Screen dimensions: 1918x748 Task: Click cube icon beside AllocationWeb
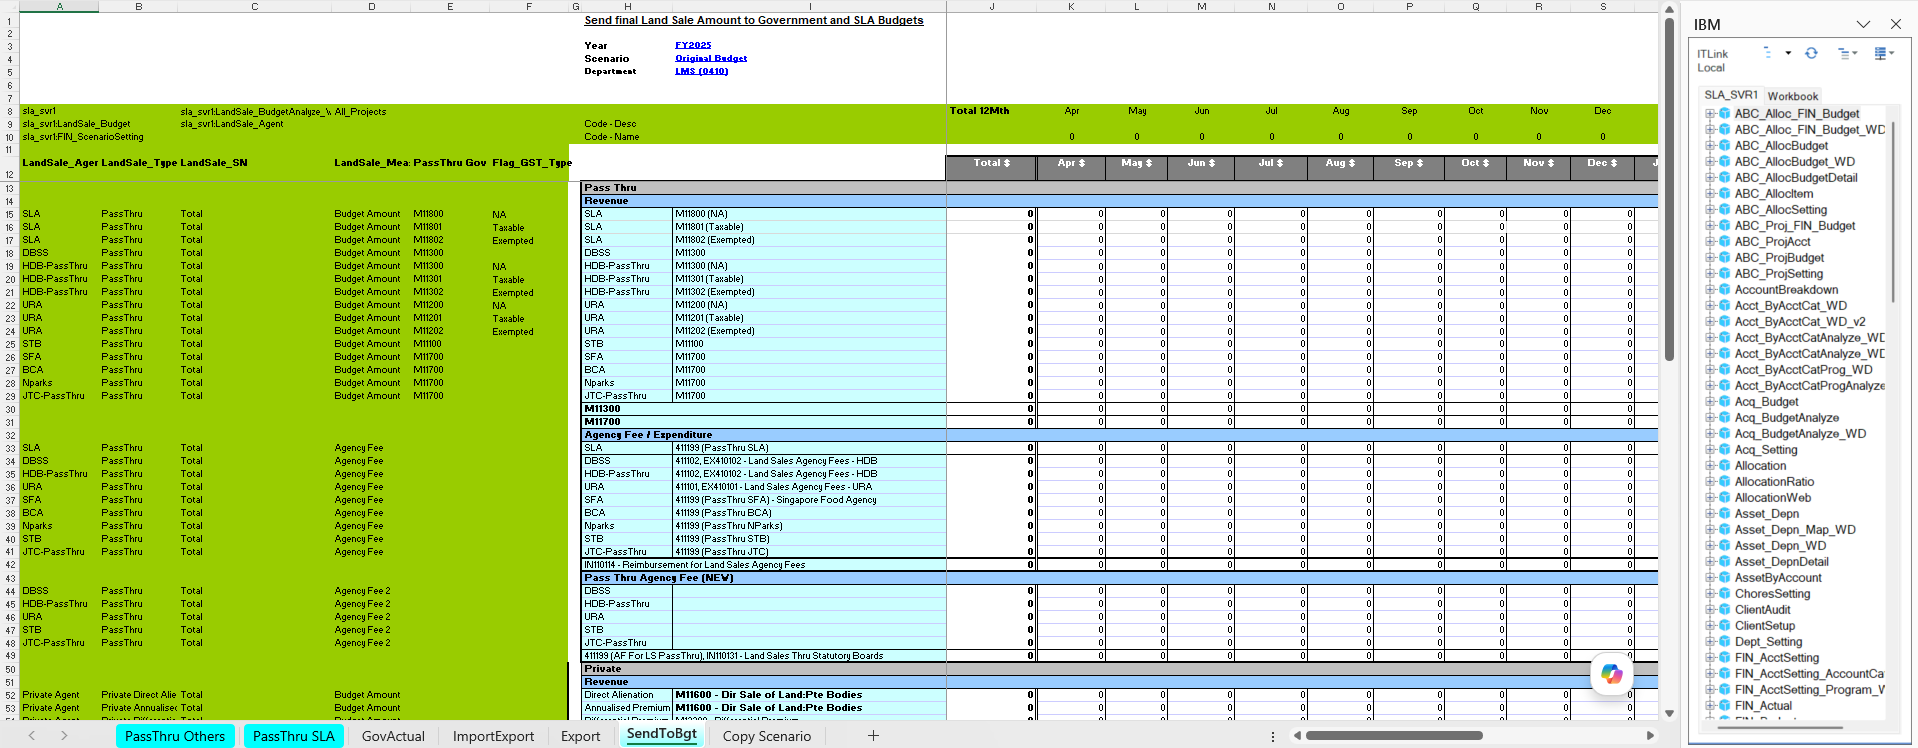[1724, 498]
